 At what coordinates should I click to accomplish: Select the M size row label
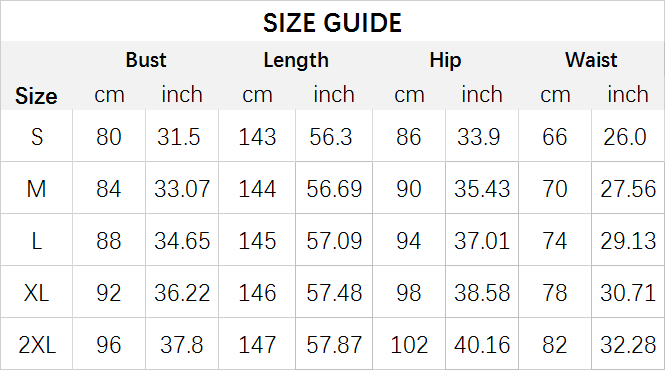click(x=36, y=189)
